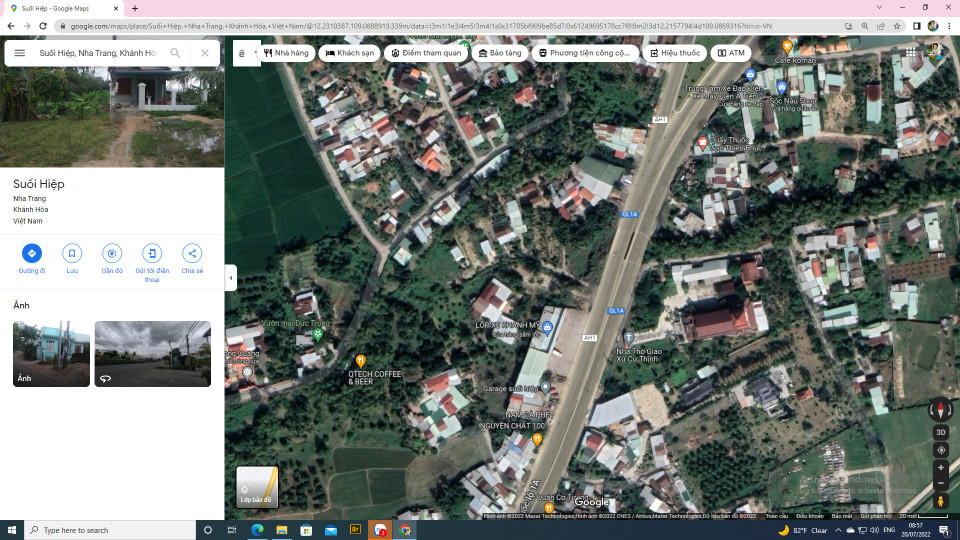Open Chrome three-dot menu
This screenshot has width=960, height=540.
pos(950,26)
